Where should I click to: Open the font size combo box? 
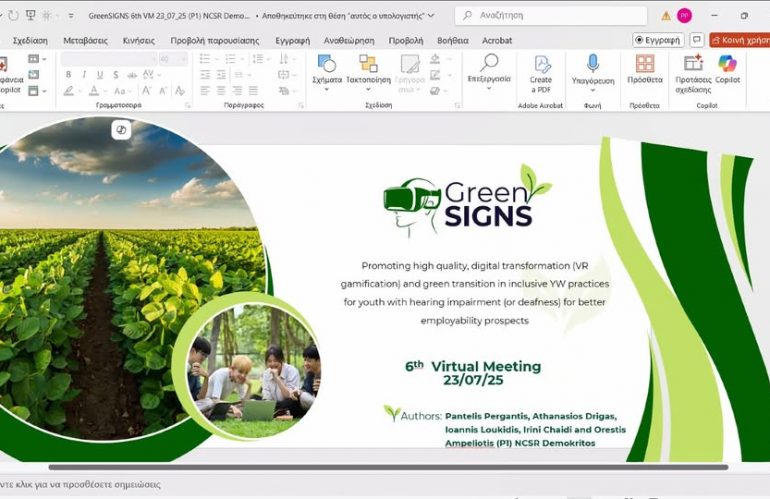click(173, 59)
